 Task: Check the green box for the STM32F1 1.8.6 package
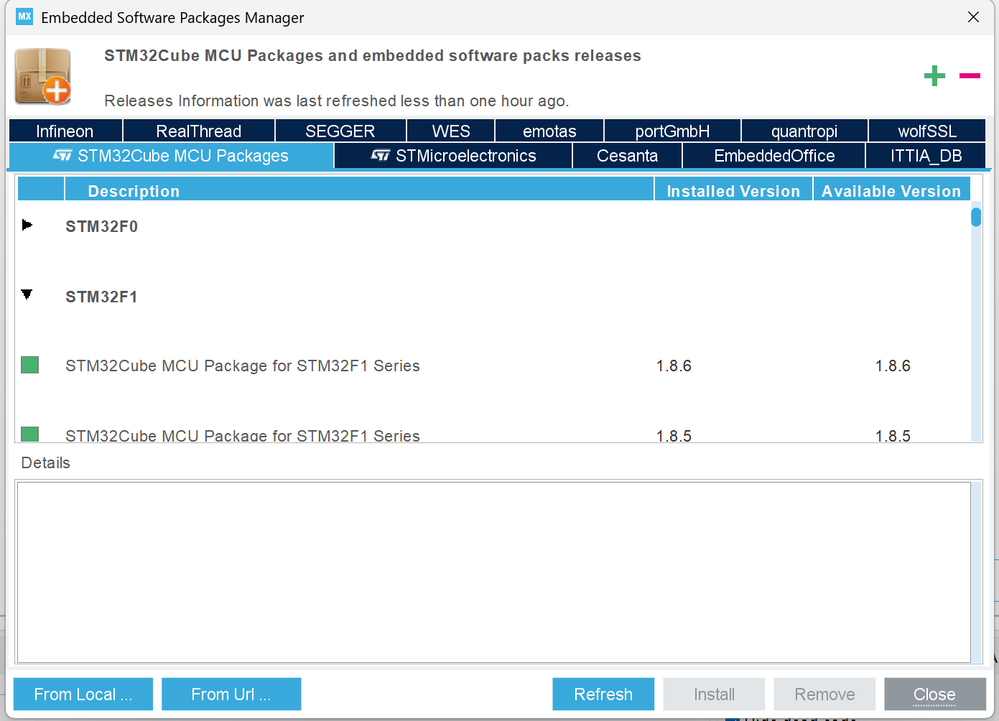point(29,365)
